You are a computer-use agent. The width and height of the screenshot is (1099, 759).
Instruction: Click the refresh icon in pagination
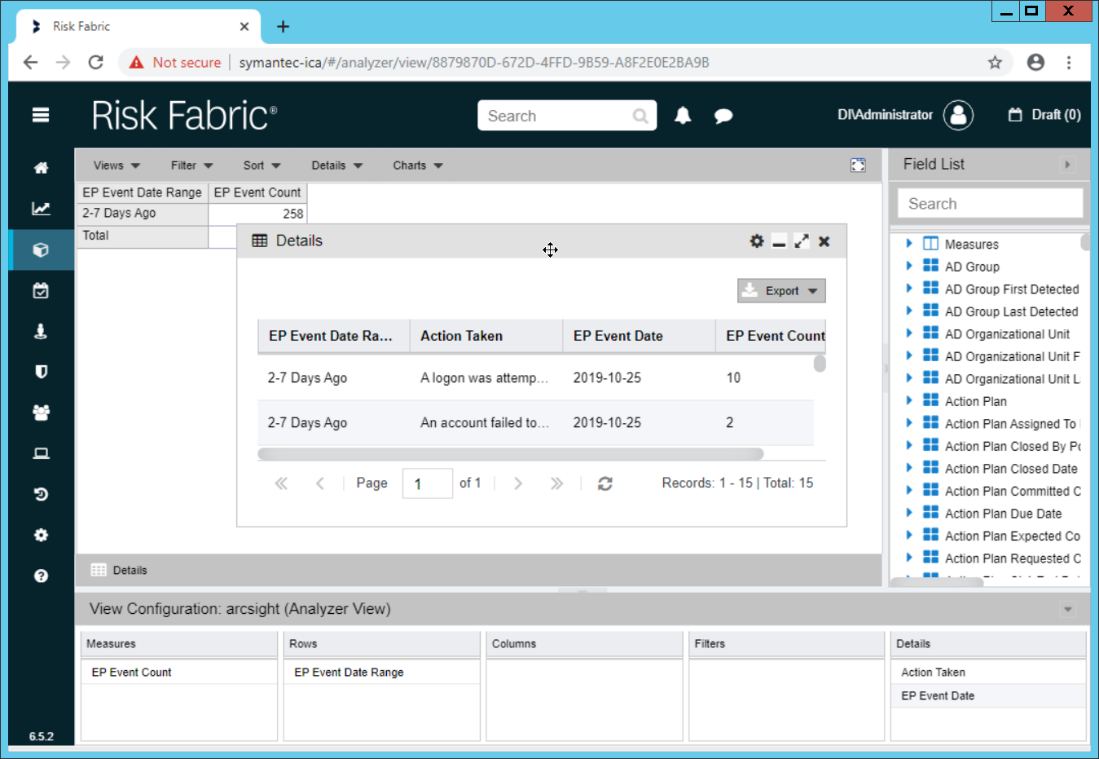click(605, 483)
